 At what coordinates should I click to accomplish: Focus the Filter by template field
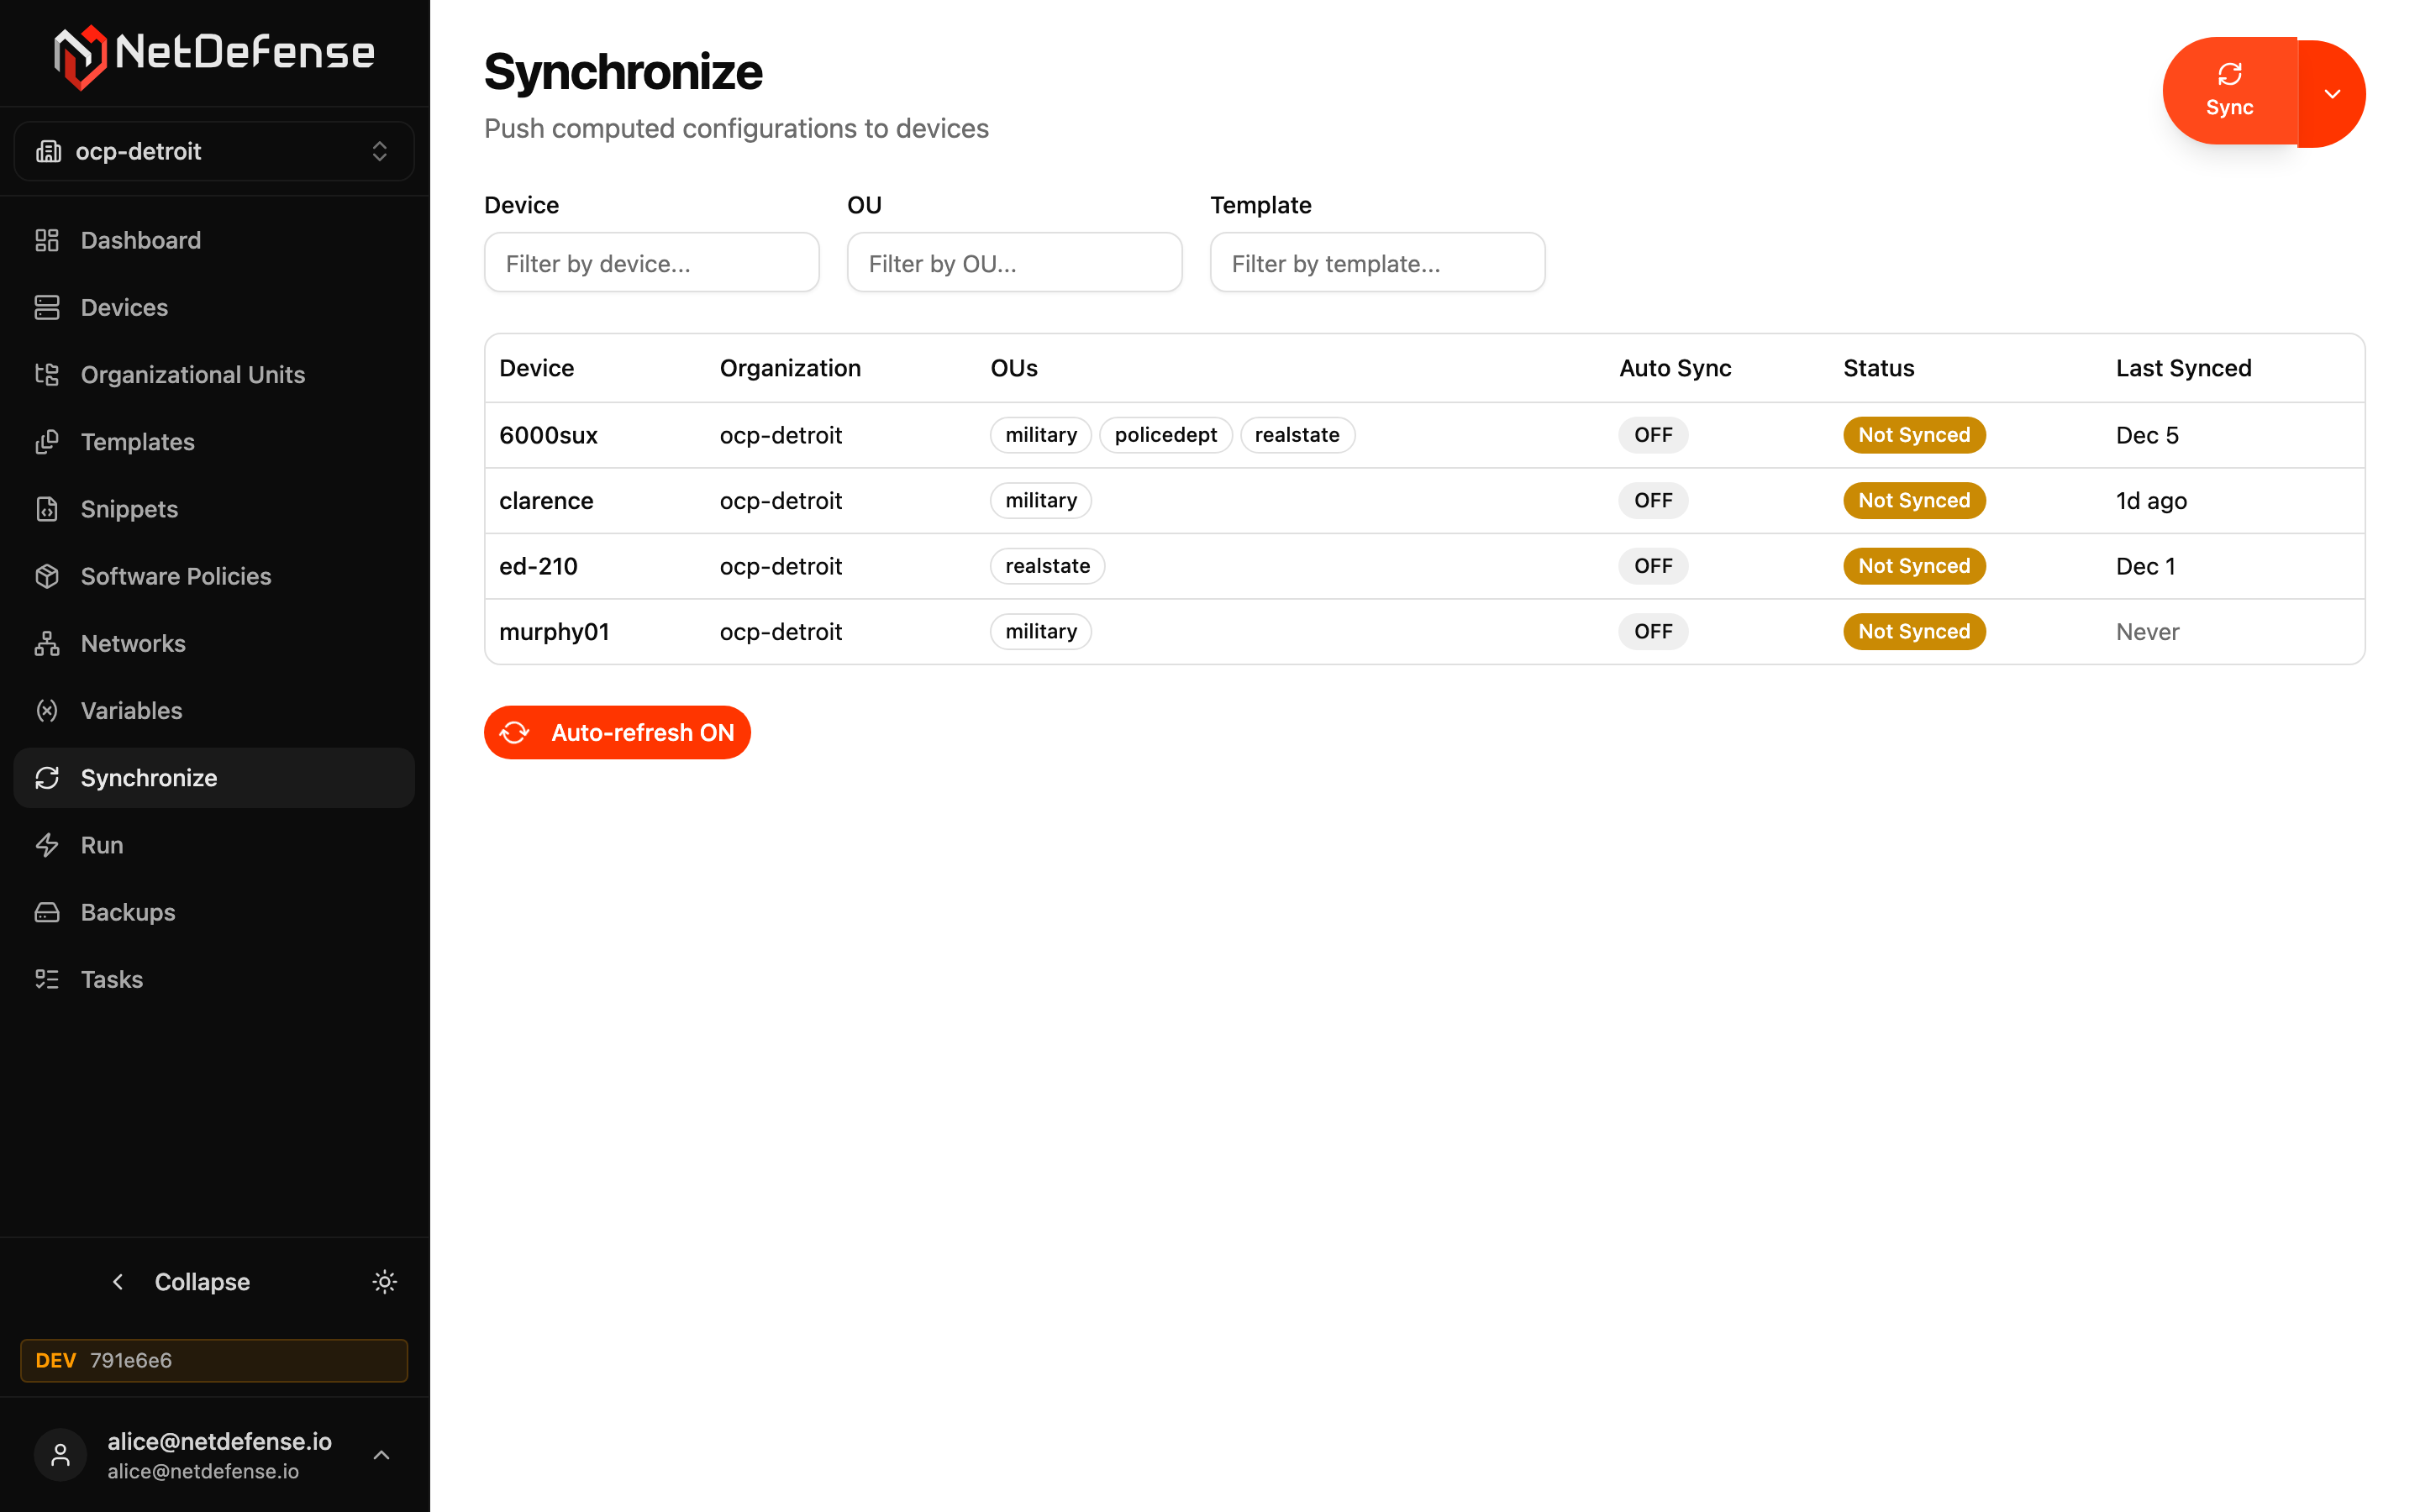pyautogui.click(x=1378, y=263)
